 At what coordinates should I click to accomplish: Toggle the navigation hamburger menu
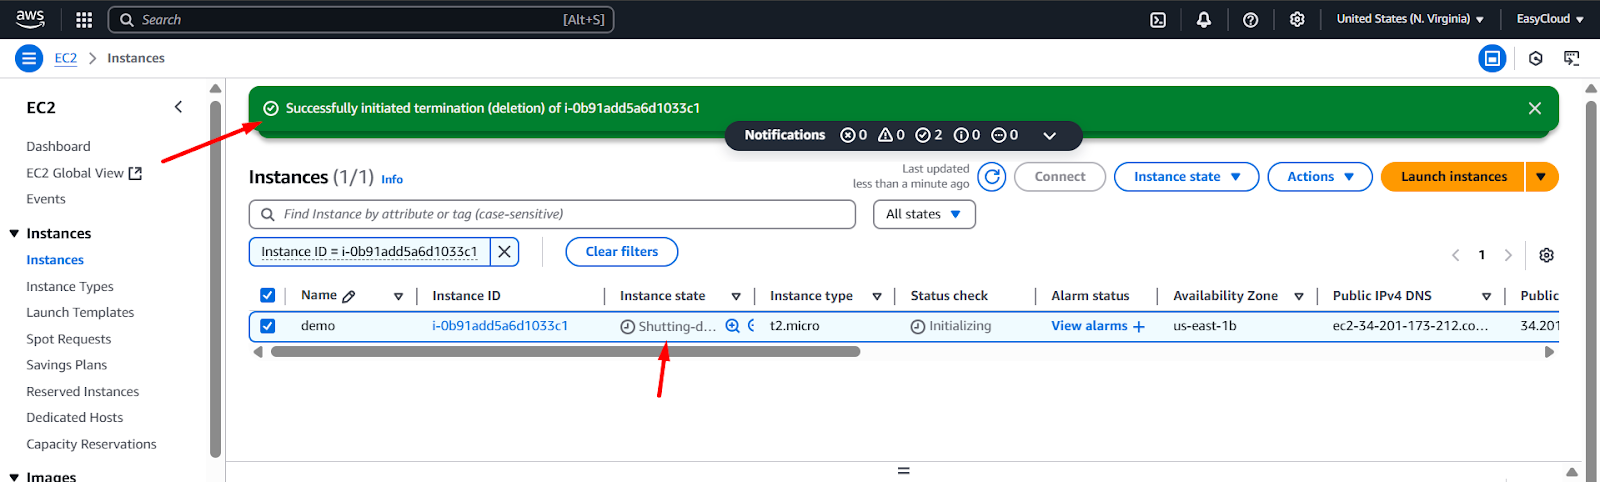click(x=29, y=58)
